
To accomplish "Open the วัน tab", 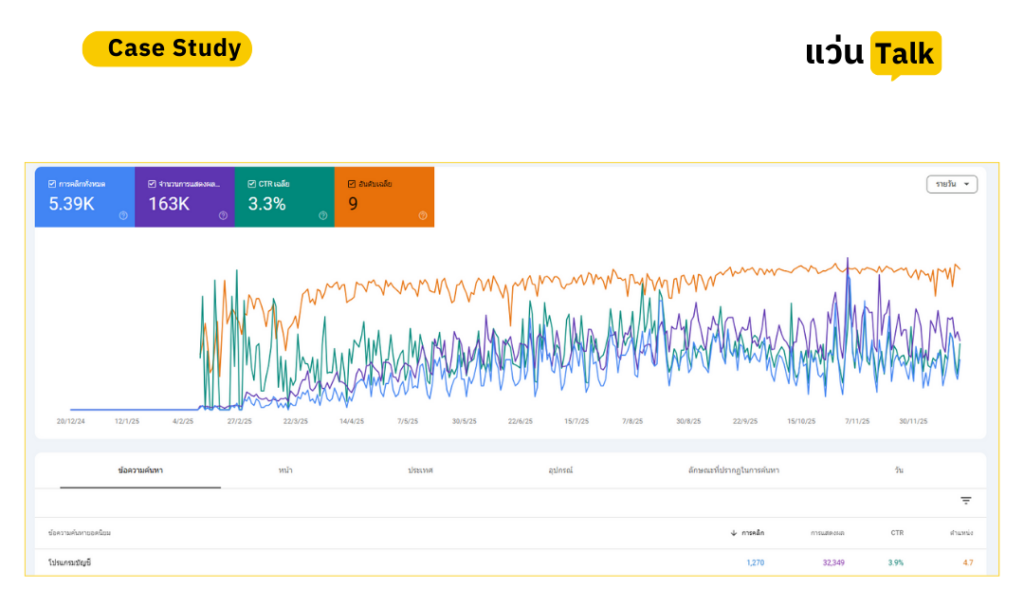I will (899, 470).
